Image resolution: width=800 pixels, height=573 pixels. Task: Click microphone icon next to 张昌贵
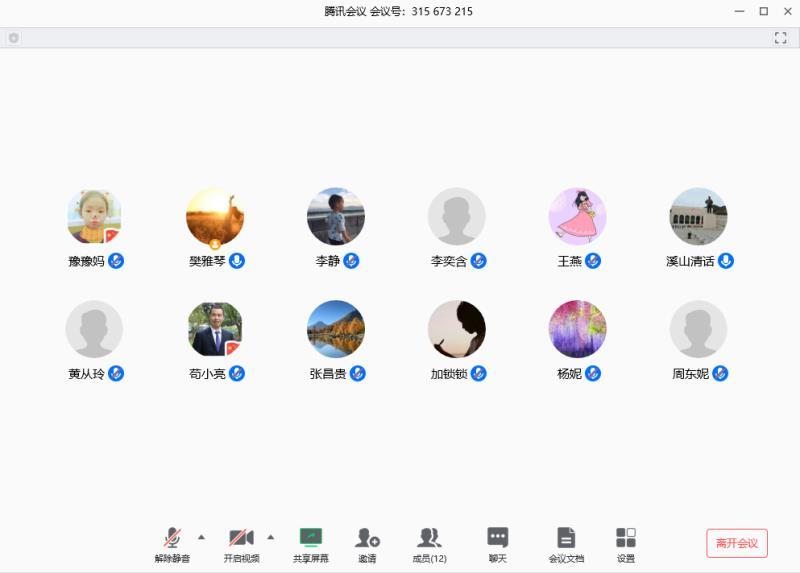click(x=358, y=373)
